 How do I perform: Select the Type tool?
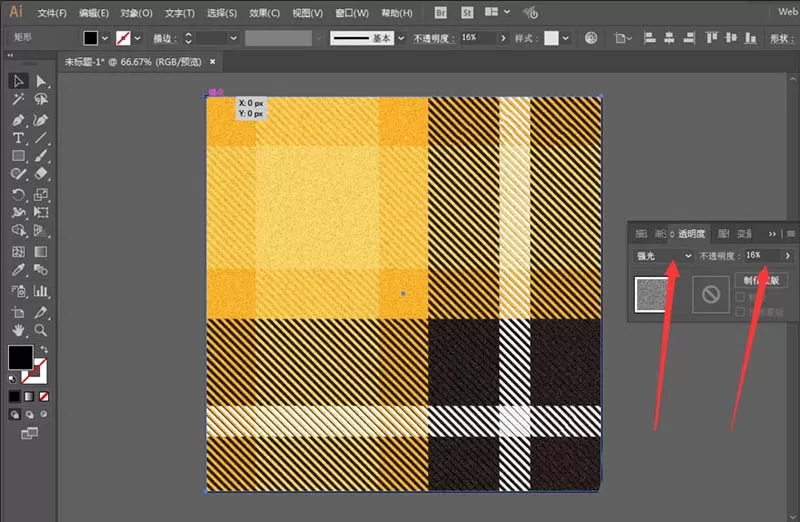18,138
